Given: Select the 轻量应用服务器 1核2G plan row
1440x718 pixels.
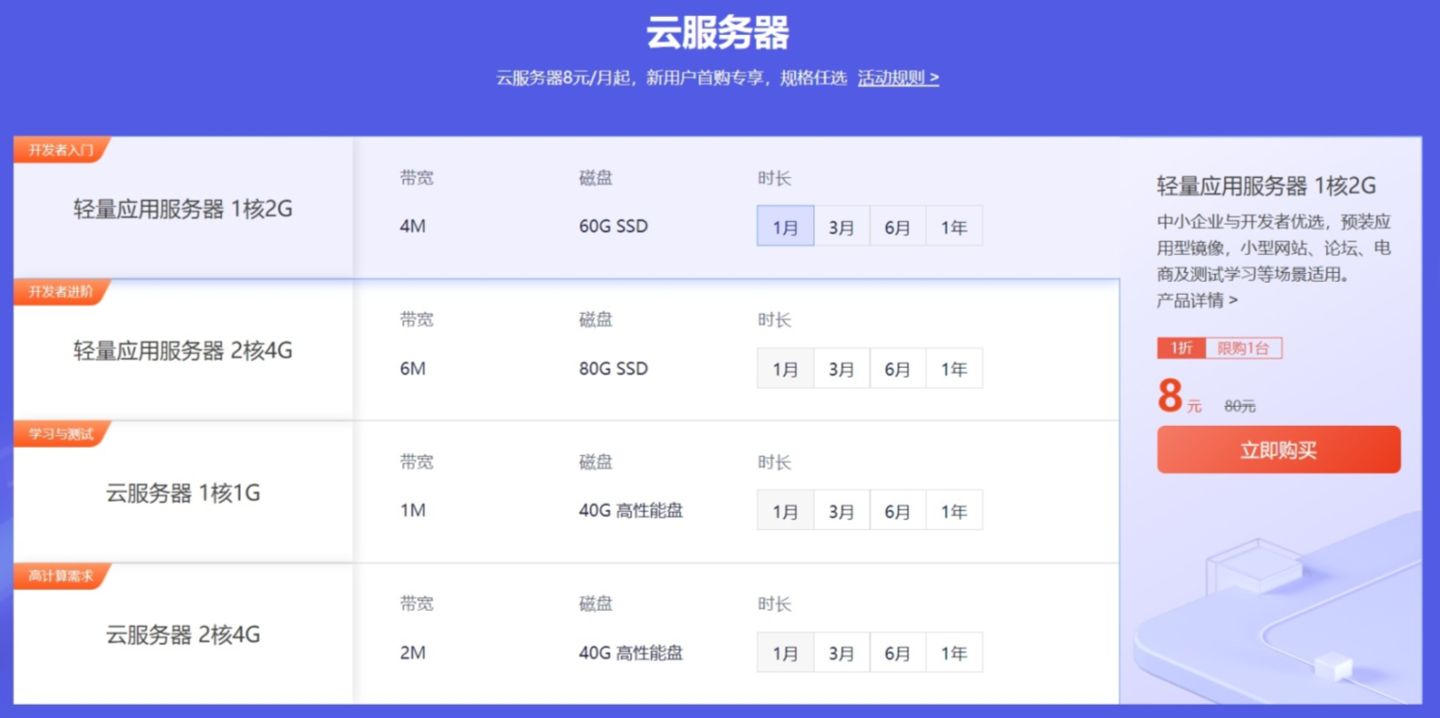Looking at the screenshot, I should tap(183, 210).
